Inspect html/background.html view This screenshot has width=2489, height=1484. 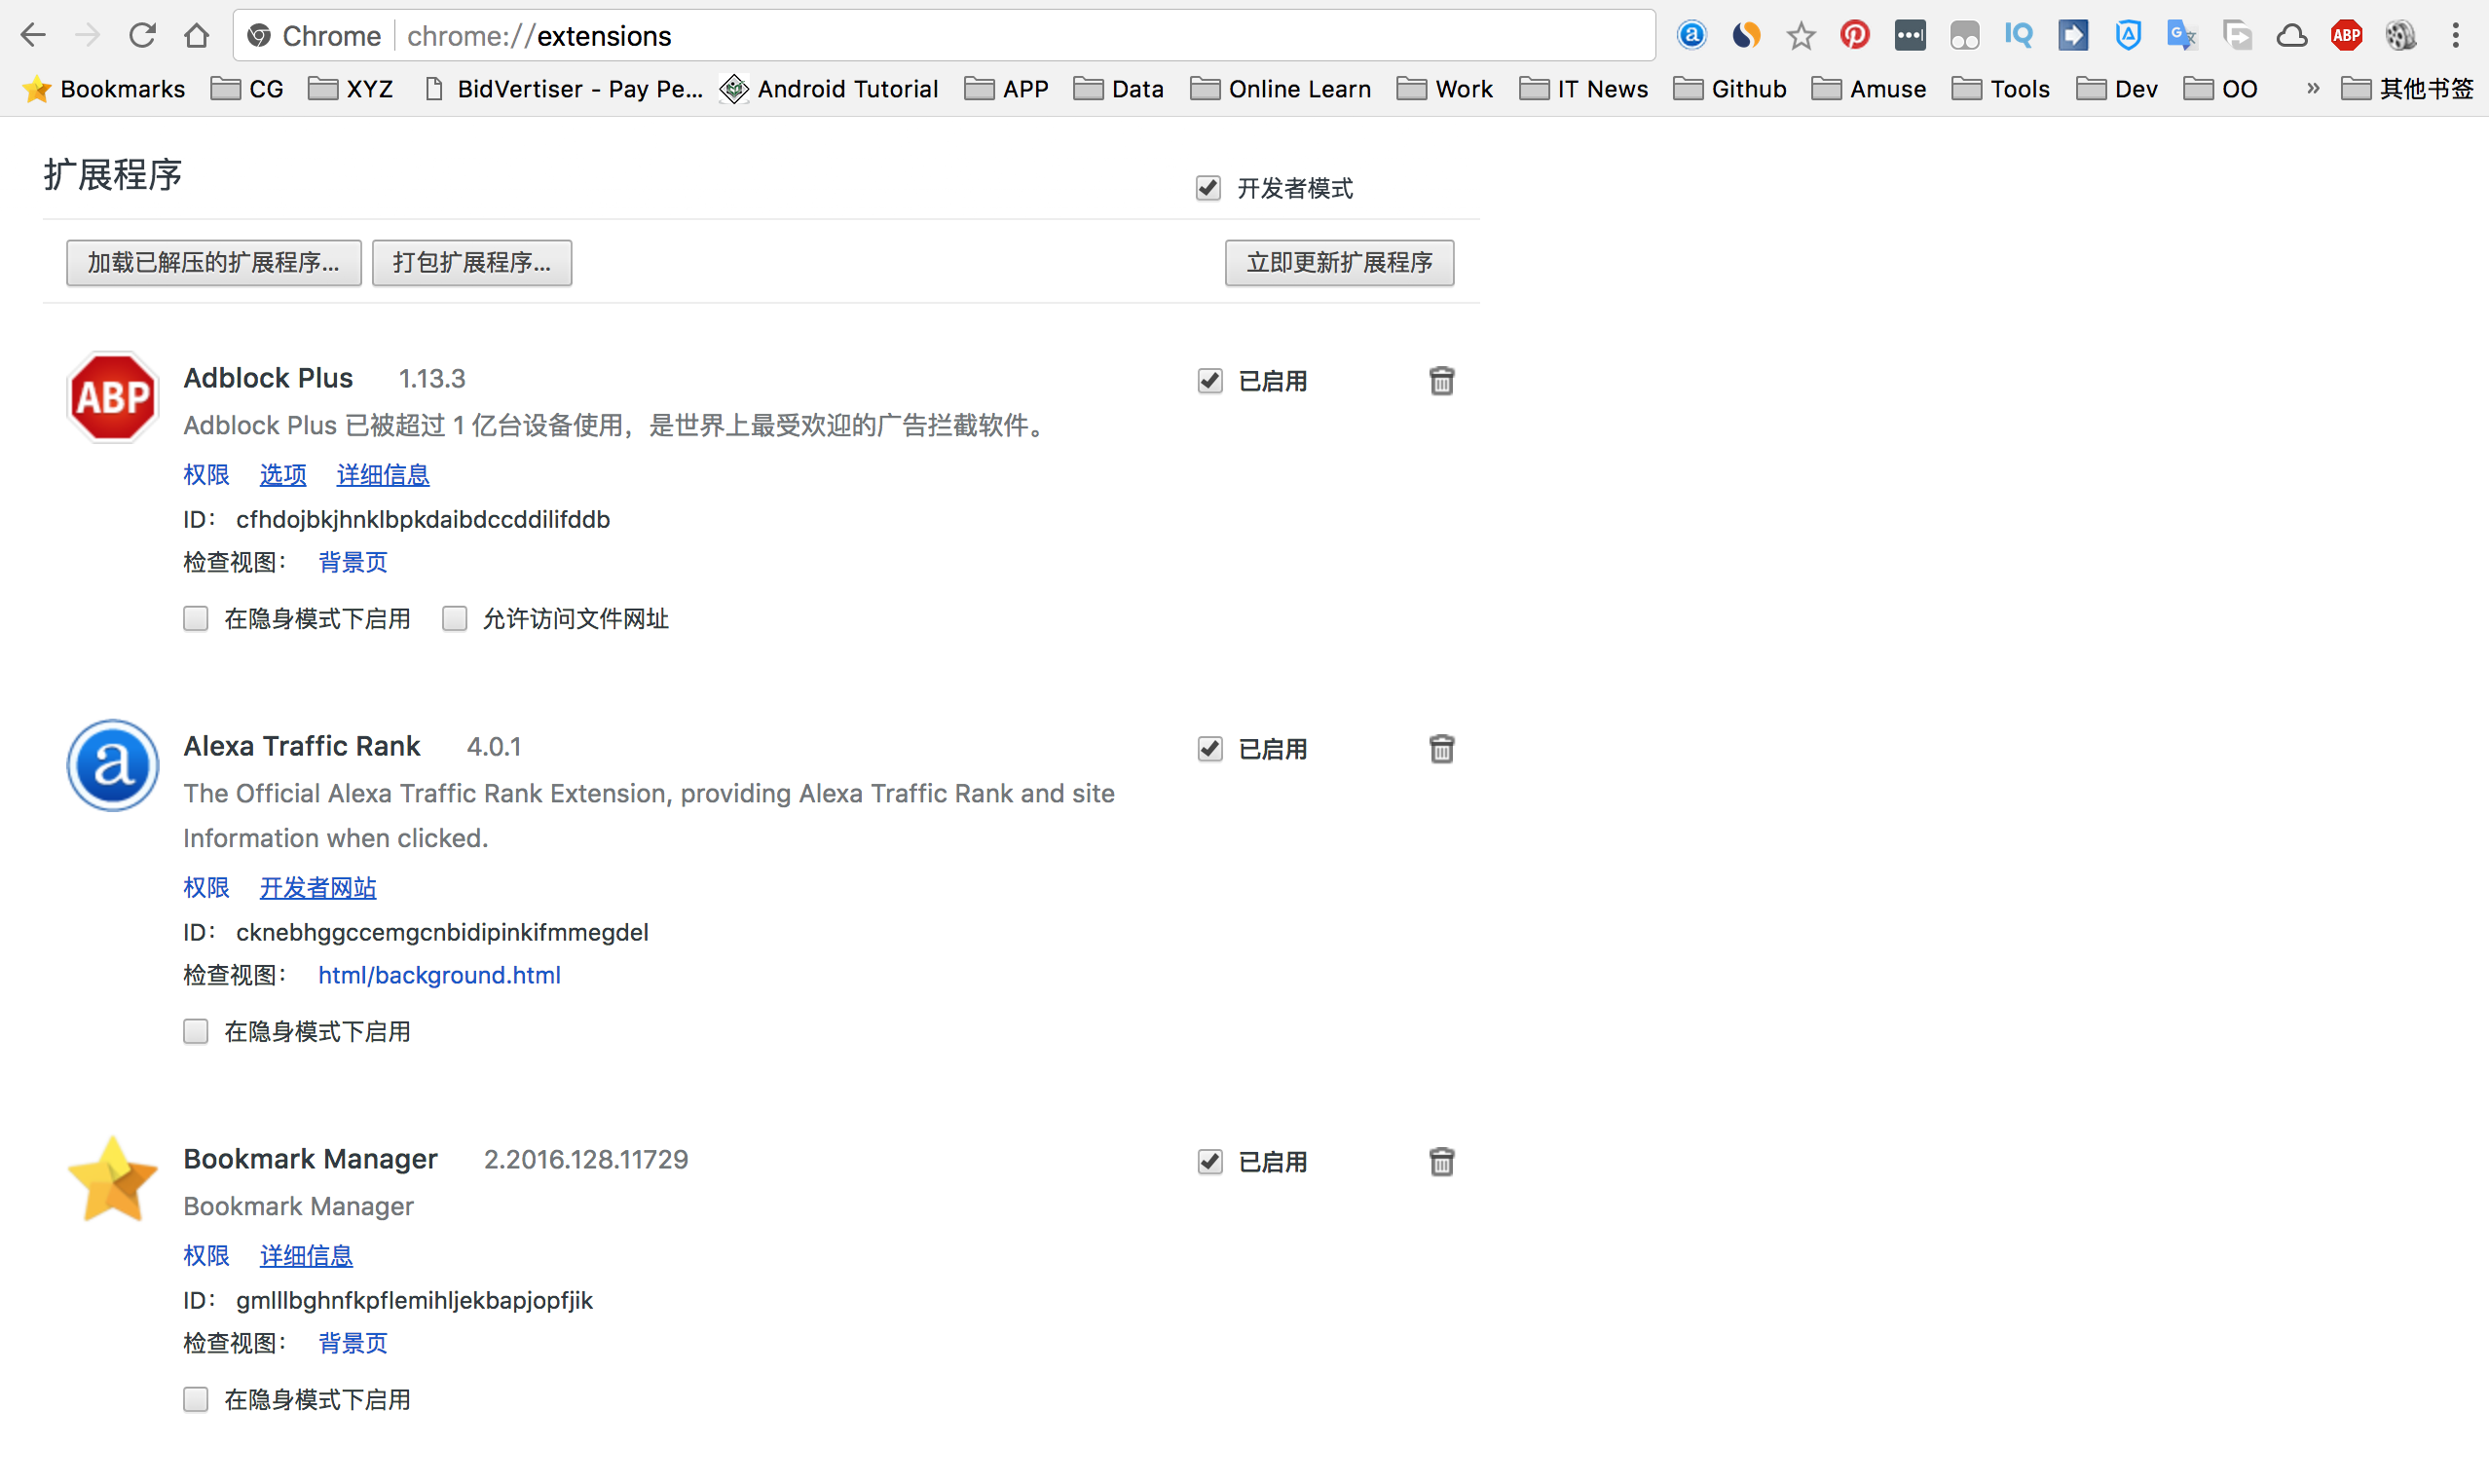[439, 975]
